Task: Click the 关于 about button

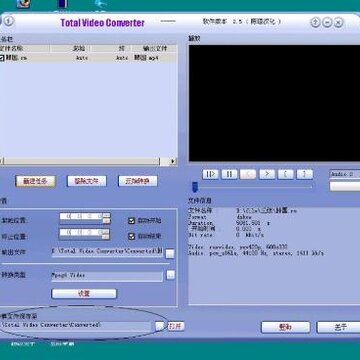Action: pyautogui.click(x=338, y=327)
